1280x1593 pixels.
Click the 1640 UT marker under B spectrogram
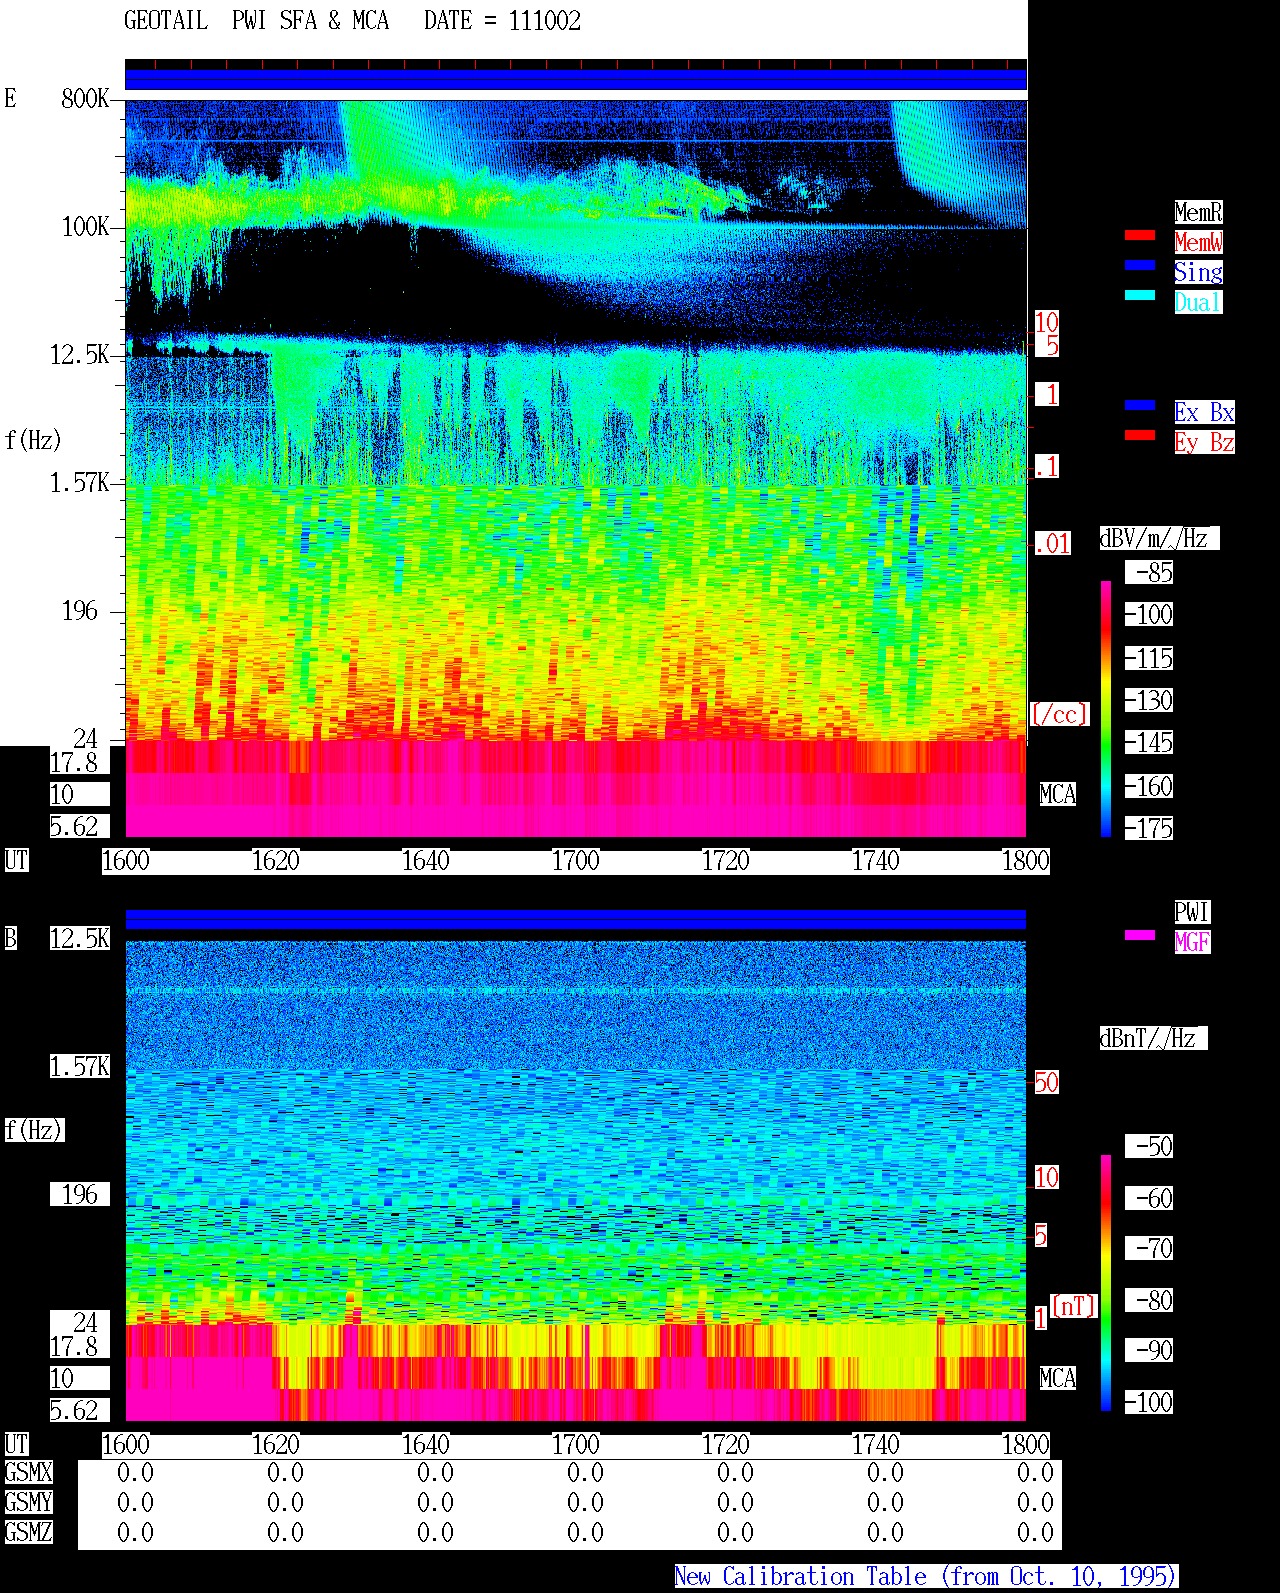coord(425,1445)
